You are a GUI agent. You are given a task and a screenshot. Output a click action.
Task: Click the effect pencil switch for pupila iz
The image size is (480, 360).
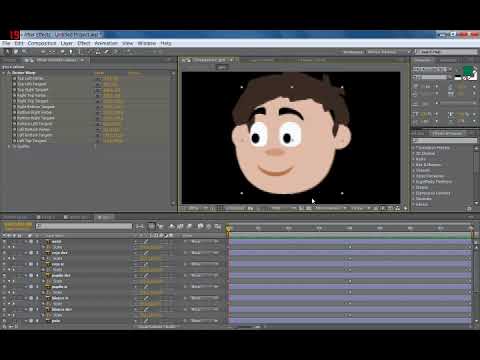point(146,287)
